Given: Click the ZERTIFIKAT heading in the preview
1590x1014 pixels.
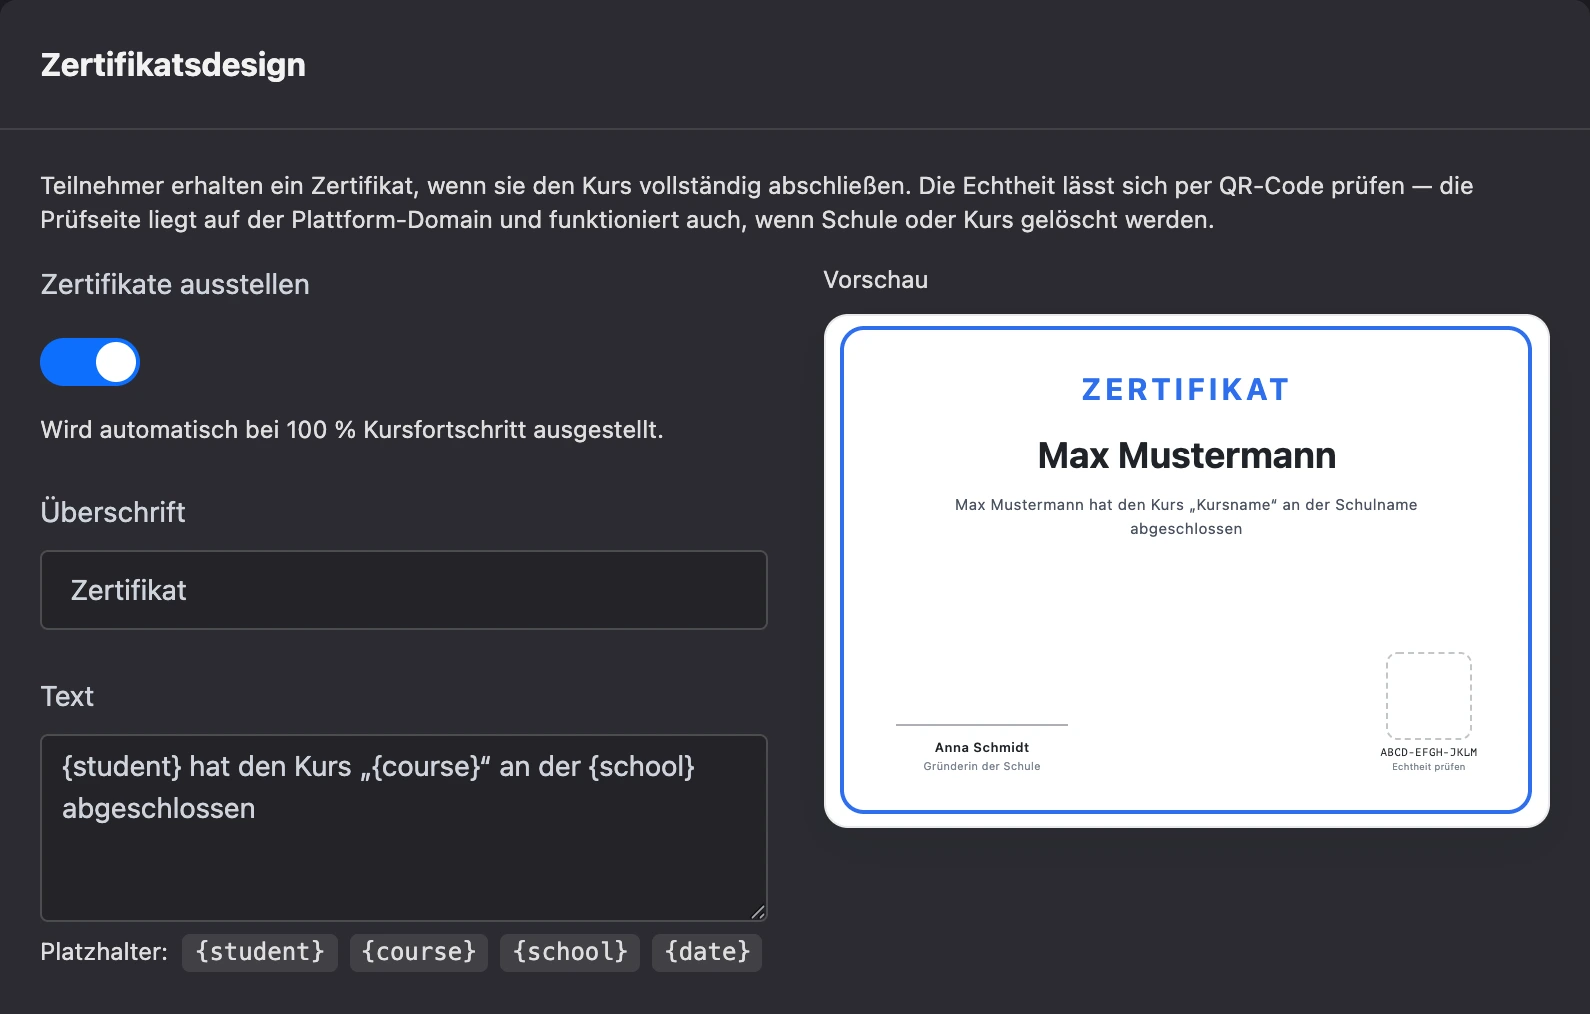Looking at the screenshot, I should (x=1186, y=390).
